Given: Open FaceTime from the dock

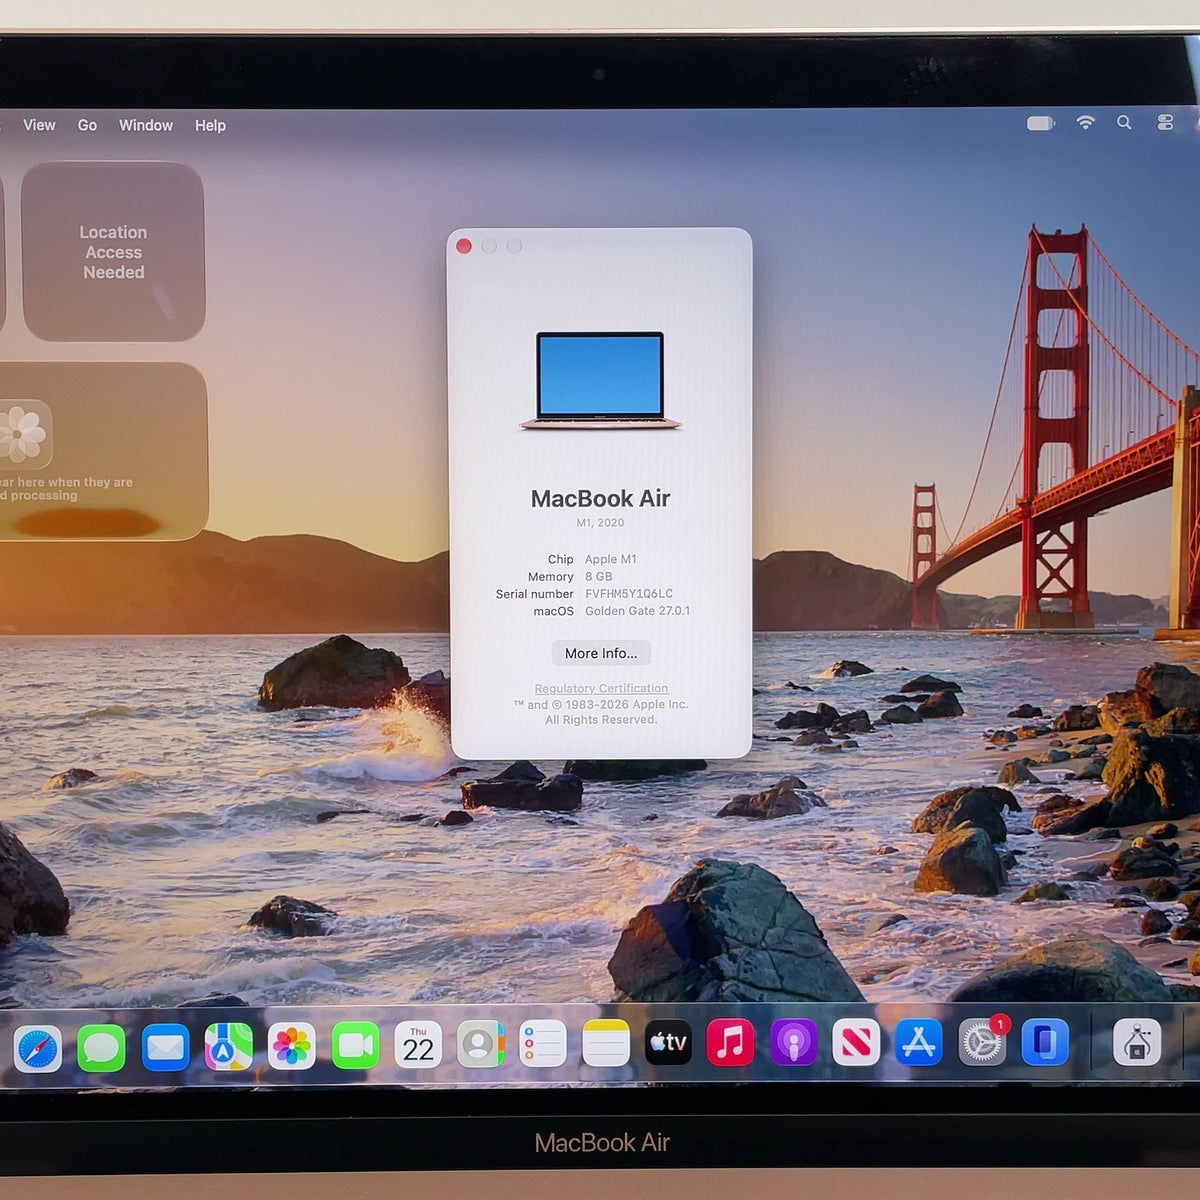Looking at the screenshot, I should tap(355, 1046).
